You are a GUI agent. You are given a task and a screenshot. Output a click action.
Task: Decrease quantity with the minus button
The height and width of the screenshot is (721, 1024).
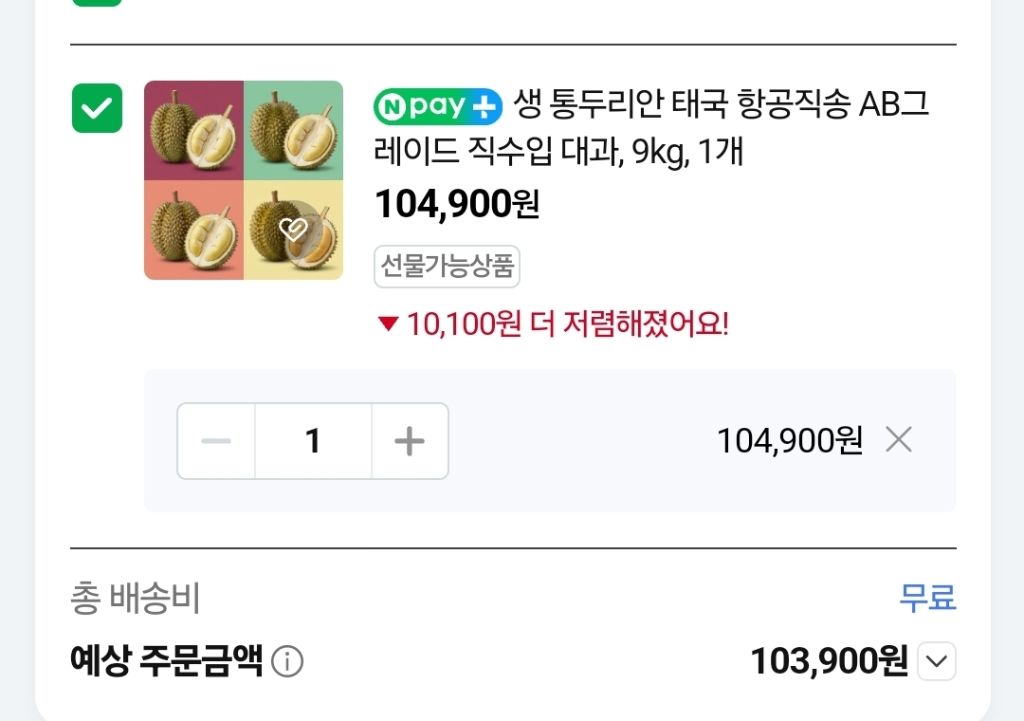[216, 441]
